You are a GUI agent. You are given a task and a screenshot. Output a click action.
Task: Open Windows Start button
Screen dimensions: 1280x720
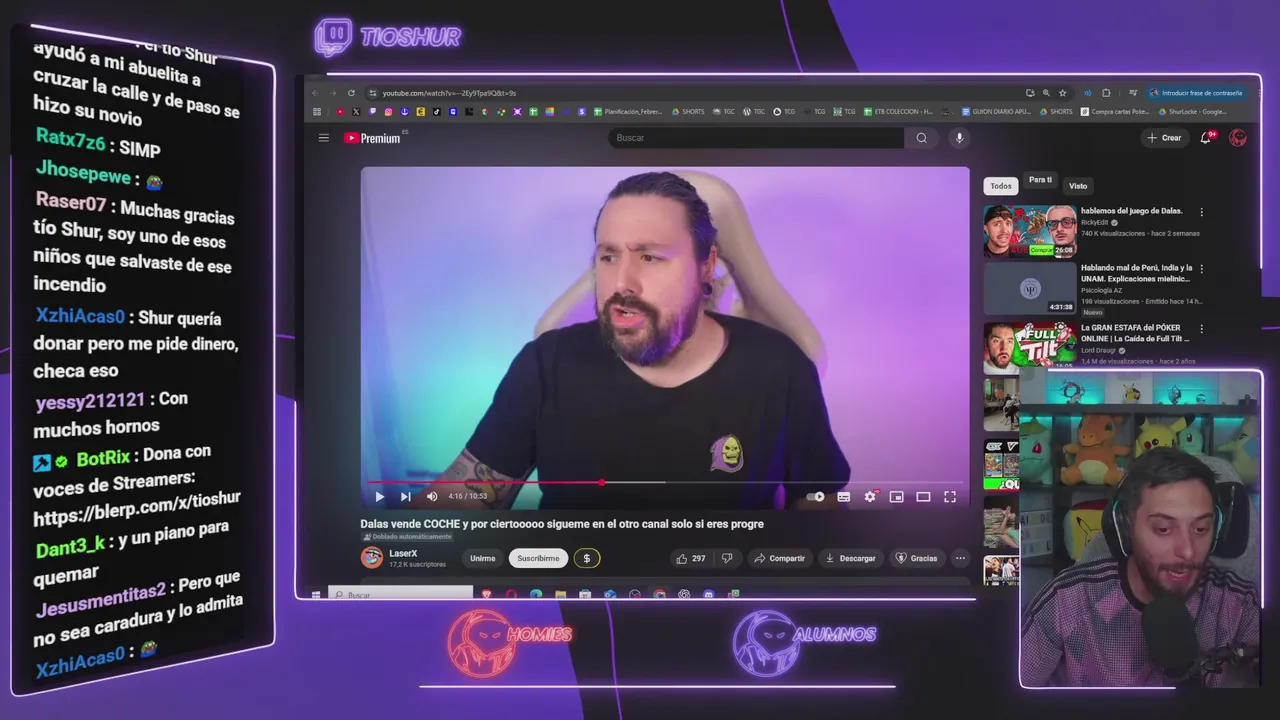pyautogui.click(x=316, y=595)
